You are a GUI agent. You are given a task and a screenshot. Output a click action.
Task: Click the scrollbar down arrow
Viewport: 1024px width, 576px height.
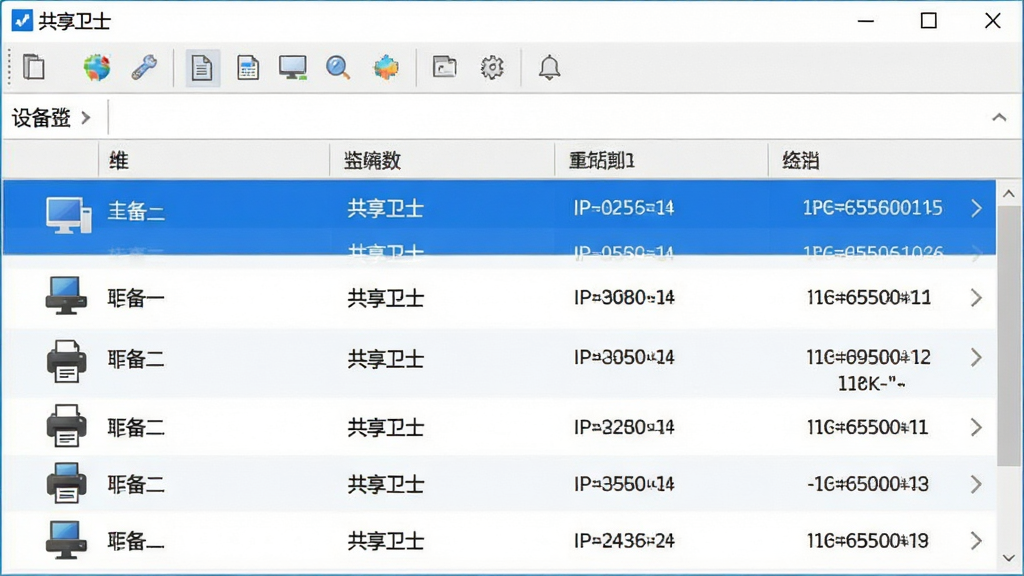1008,558
